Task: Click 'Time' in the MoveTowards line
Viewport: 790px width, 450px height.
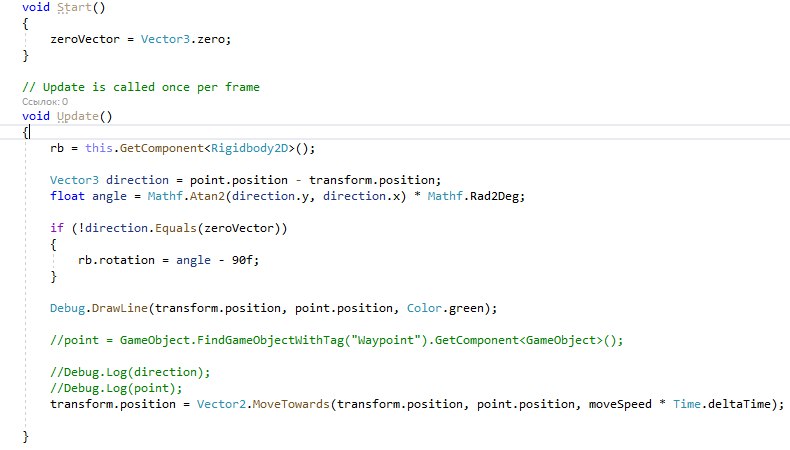Action: (687, 404)
